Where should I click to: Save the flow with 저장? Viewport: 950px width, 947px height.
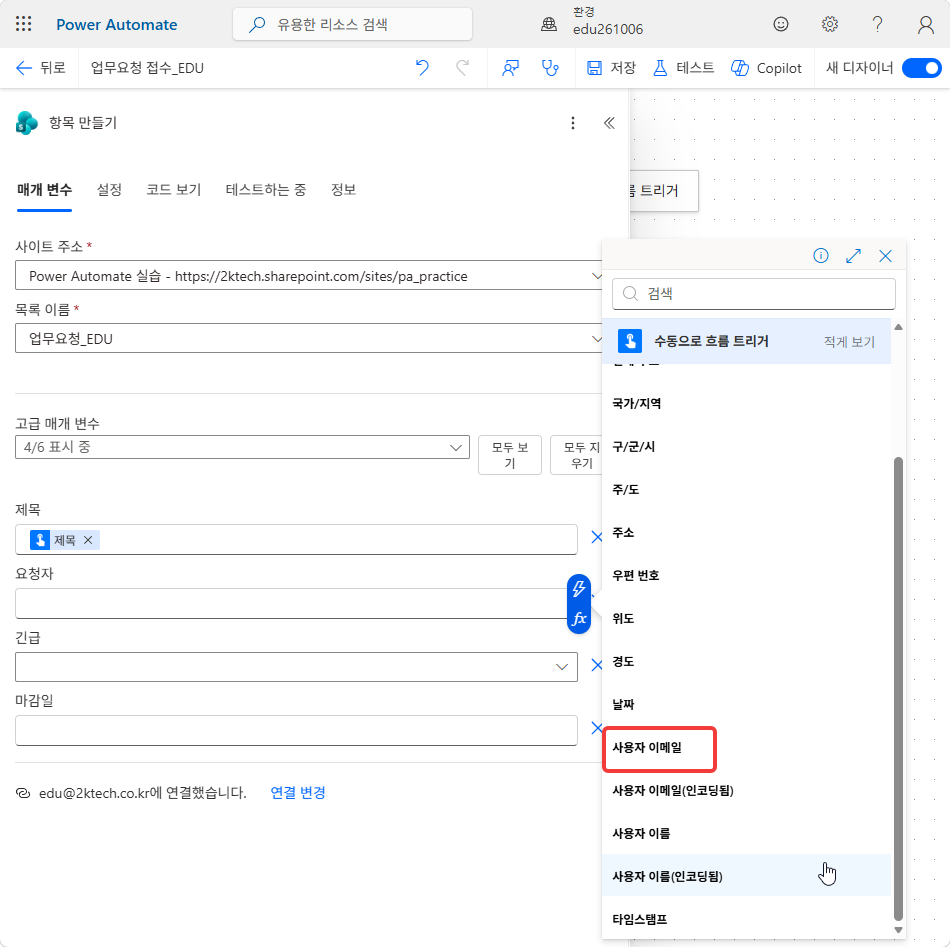611,68
